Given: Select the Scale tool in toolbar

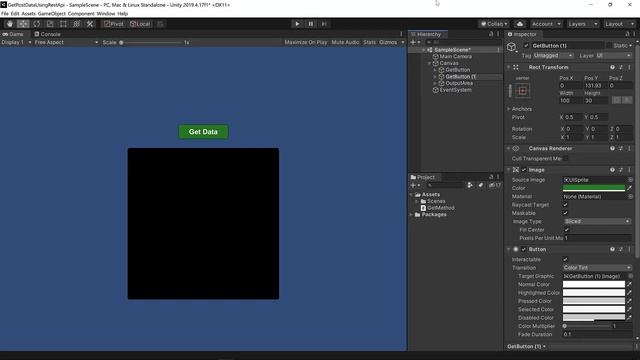Looking at the screenshot, I should point(50,24).
